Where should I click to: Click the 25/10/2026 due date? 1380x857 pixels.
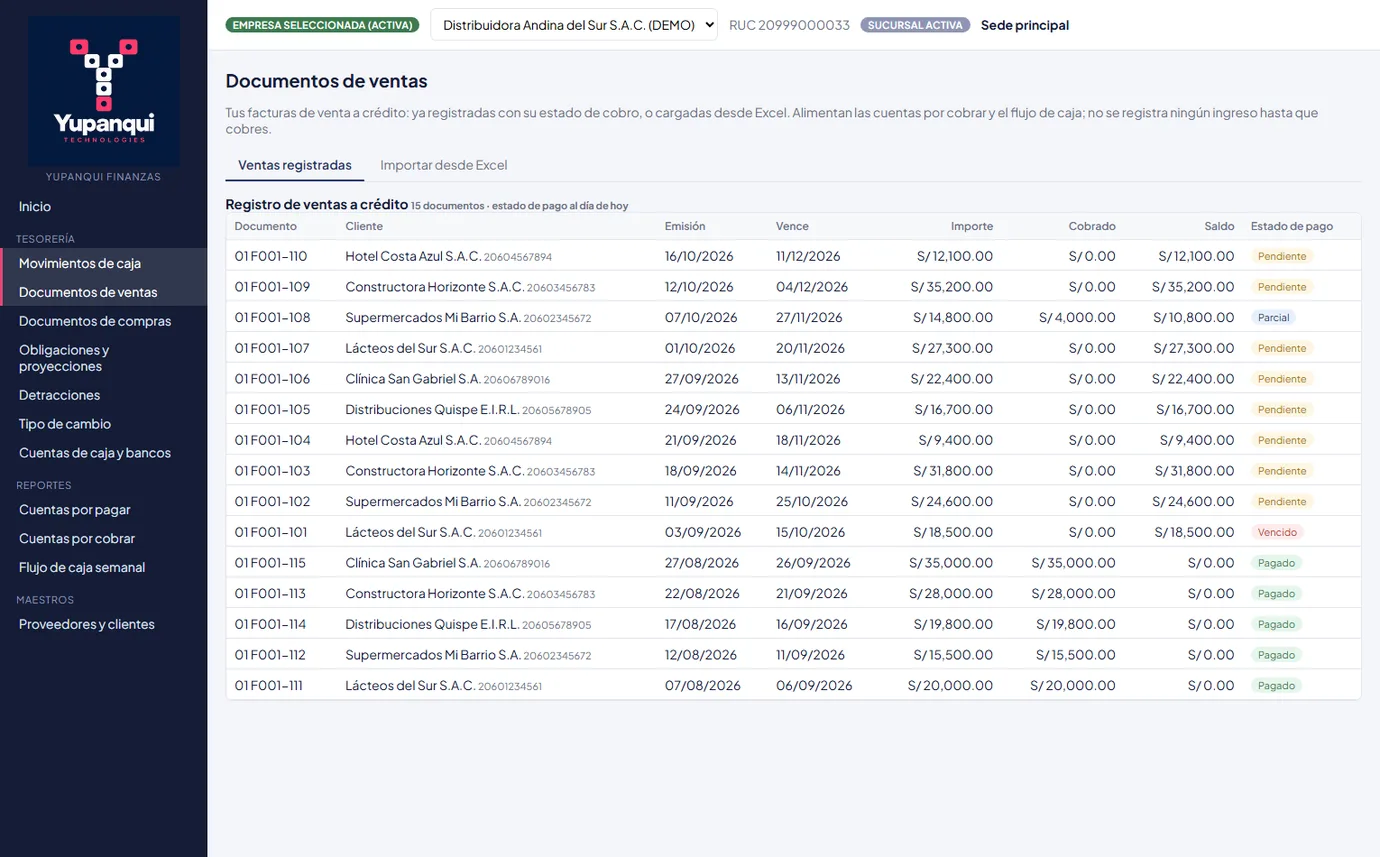(809, 502)
